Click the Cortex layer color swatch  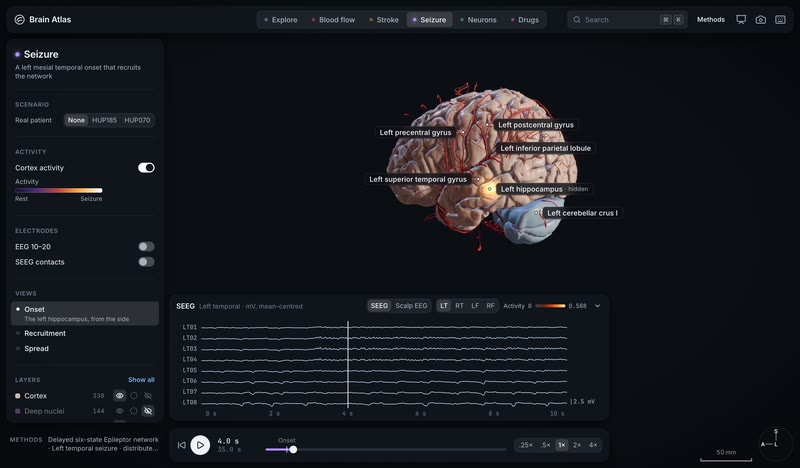pyautogui.click(x=18, y=396)
